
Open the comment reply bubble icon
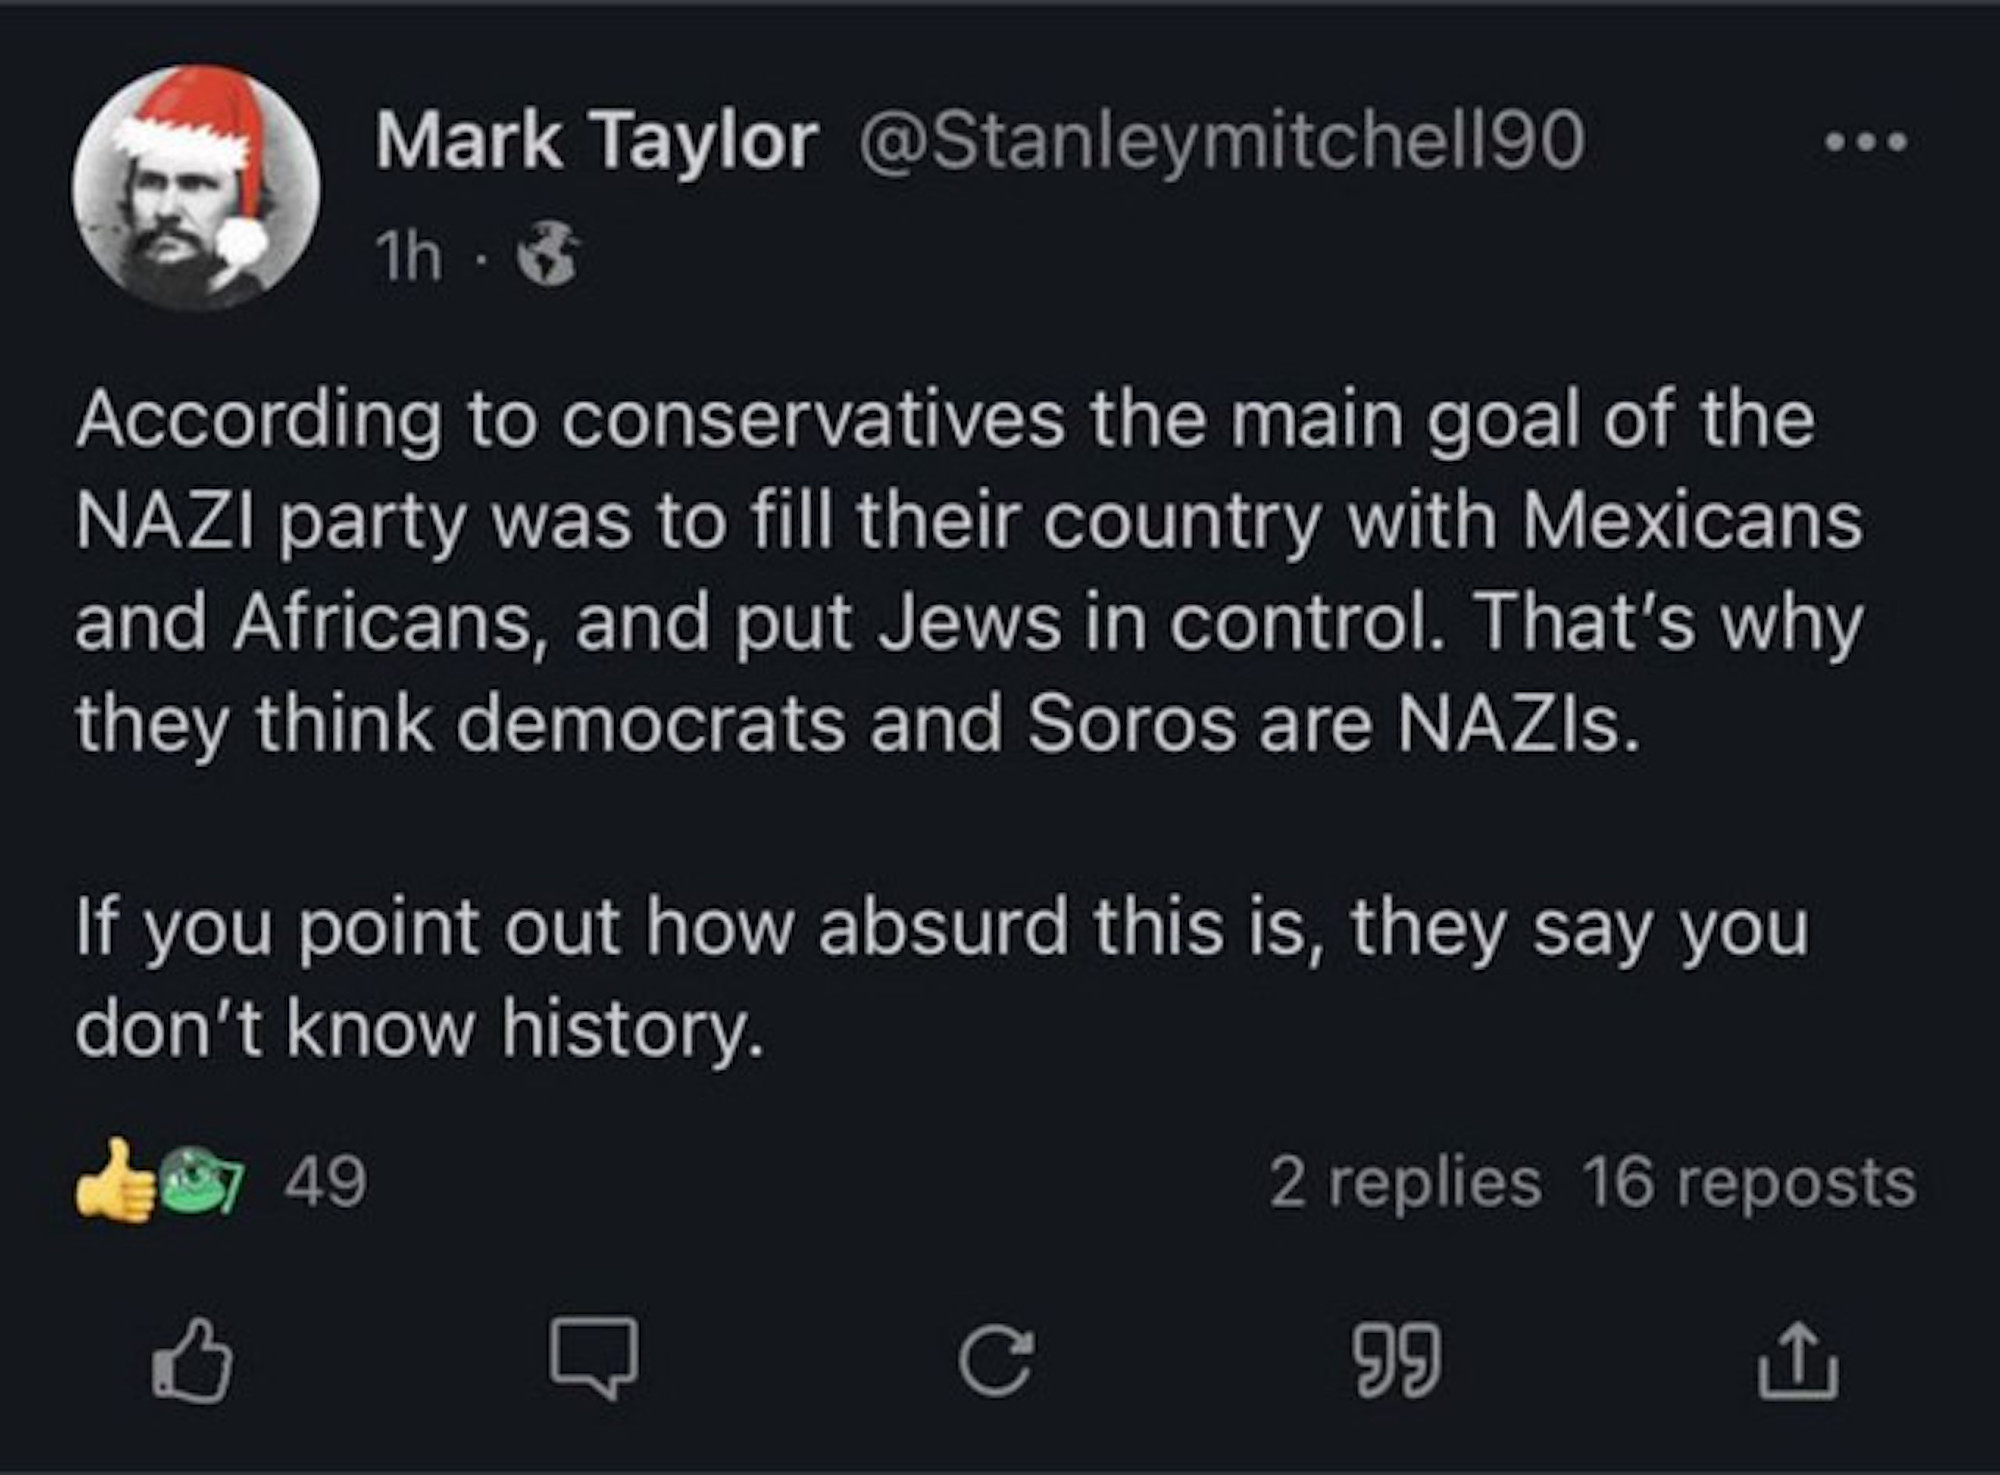point(593,1356)
